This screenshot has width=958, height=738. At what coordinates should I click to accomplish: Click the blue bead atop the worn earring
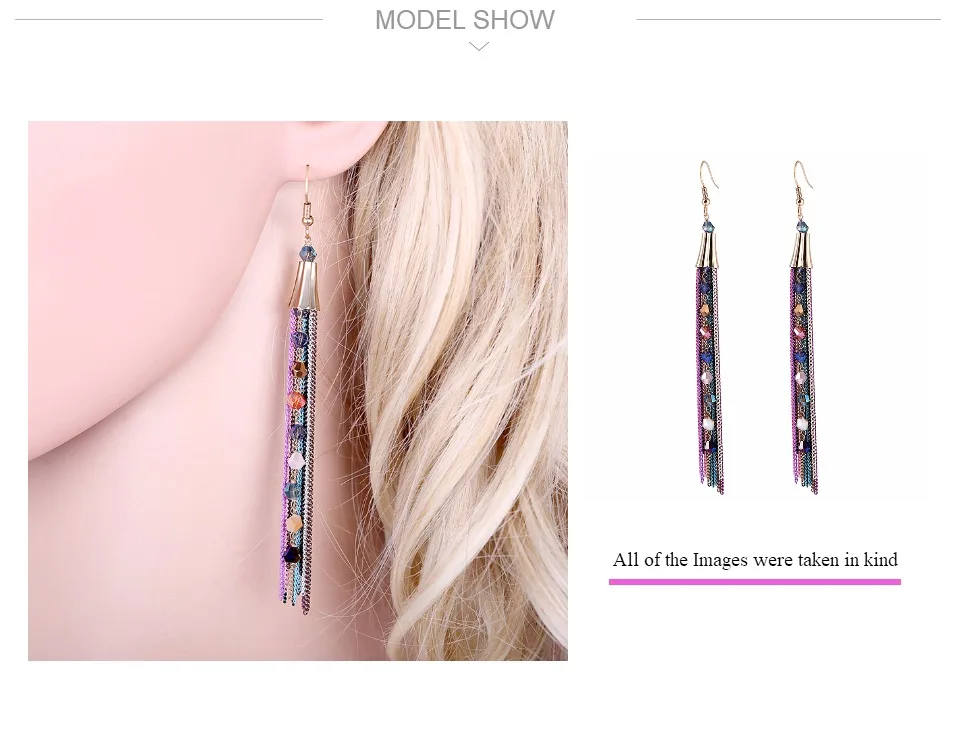307,252
